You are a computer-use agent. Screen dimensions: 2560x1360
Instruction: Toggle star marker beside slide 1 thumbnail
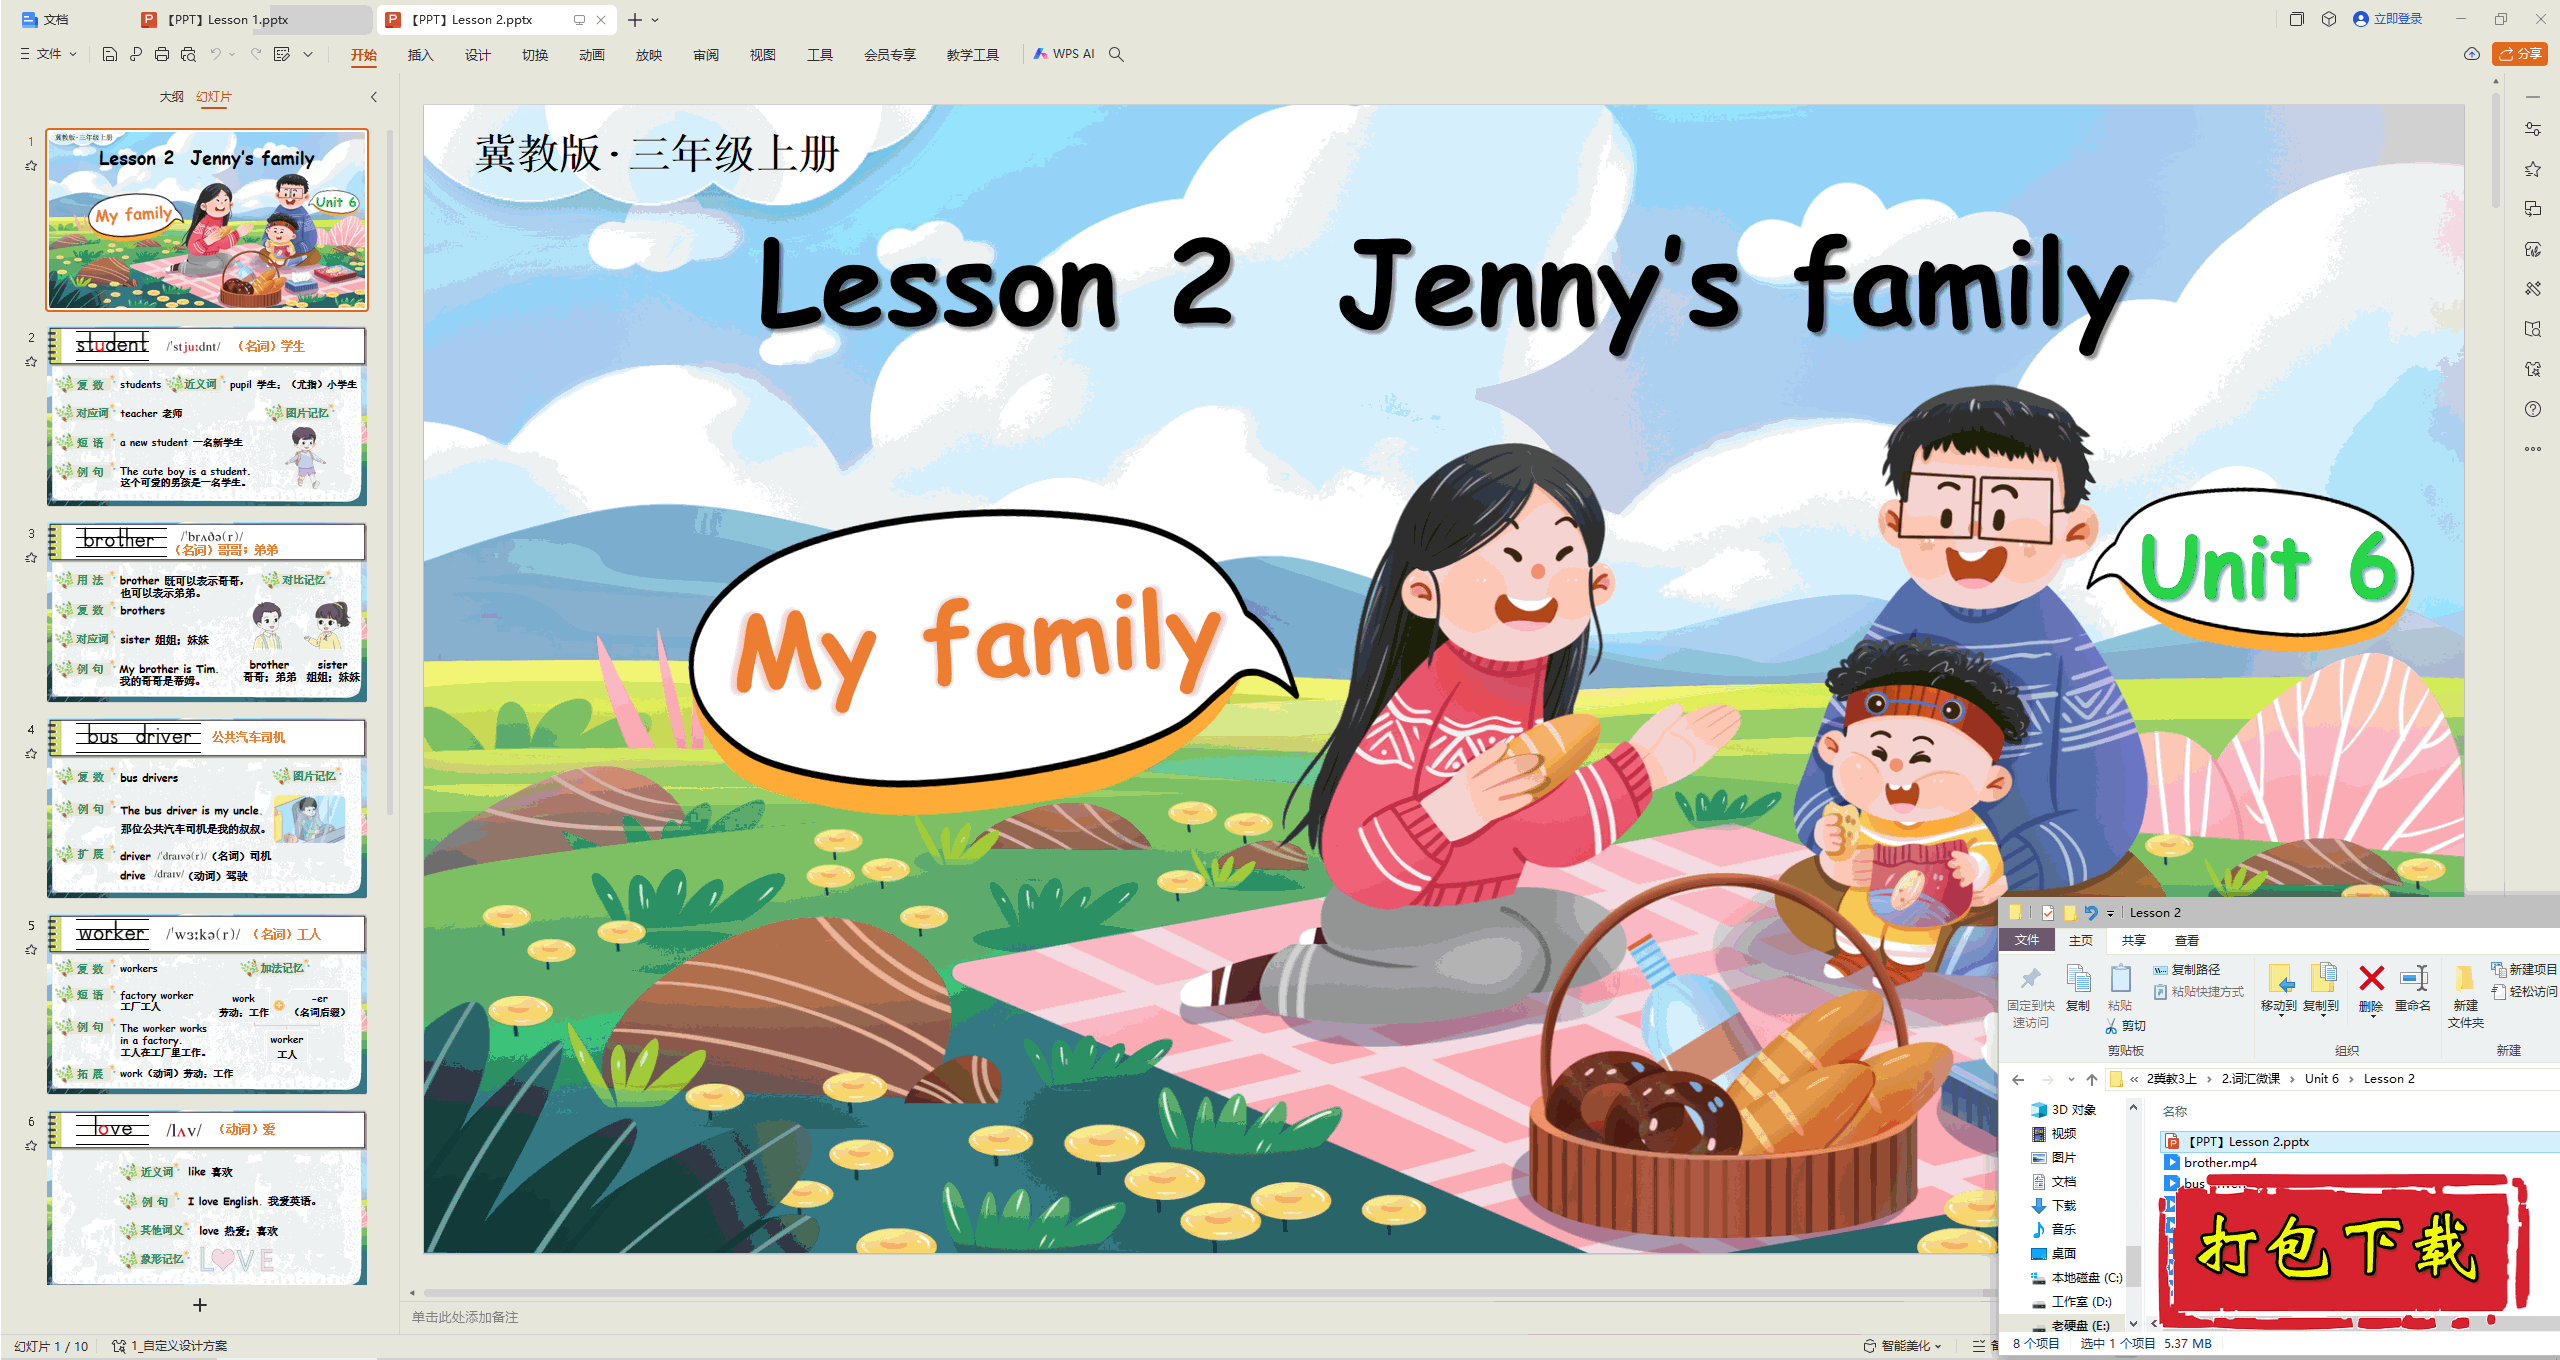click(x=31, y=166)
